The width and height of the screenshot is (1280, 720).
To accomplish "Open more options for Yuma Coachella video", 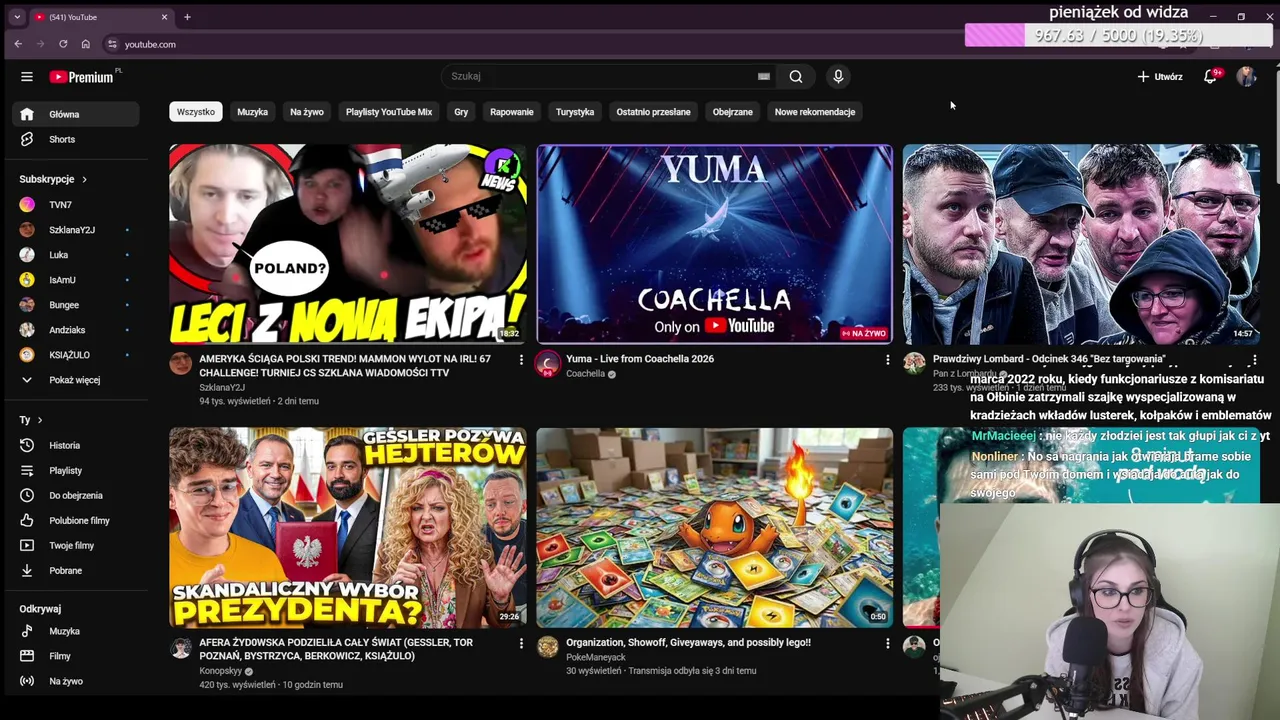I will pyautogui.click(x=887, y=360).
